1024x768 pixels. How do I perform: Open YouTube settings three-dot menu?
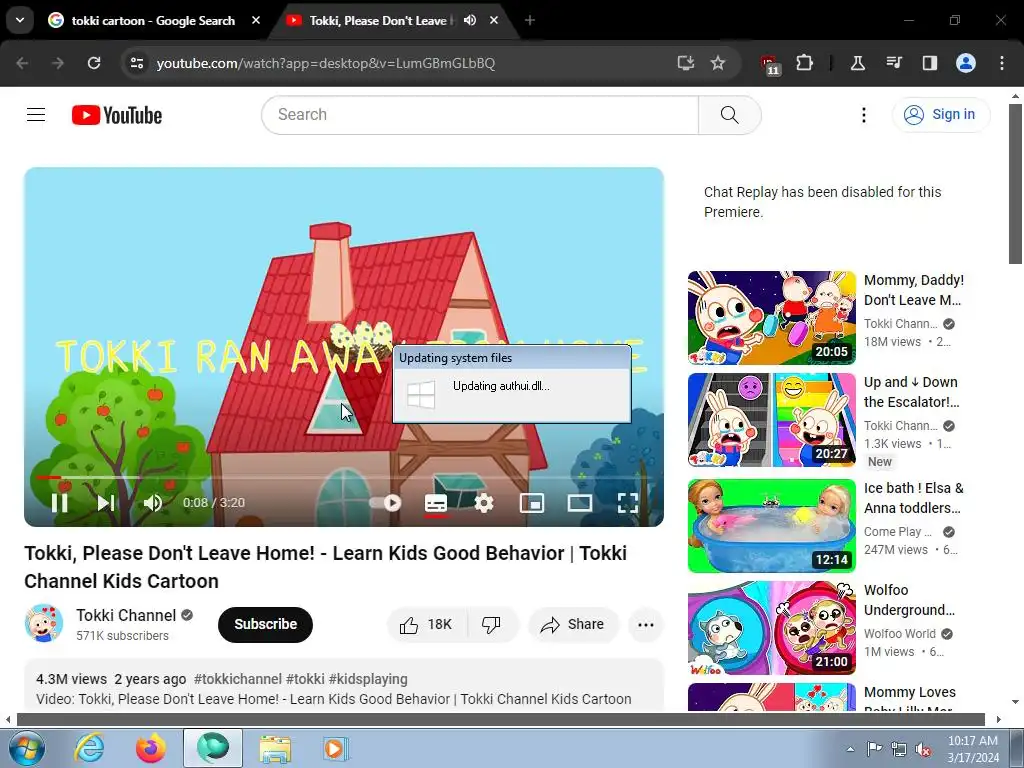tap(863, 115)
